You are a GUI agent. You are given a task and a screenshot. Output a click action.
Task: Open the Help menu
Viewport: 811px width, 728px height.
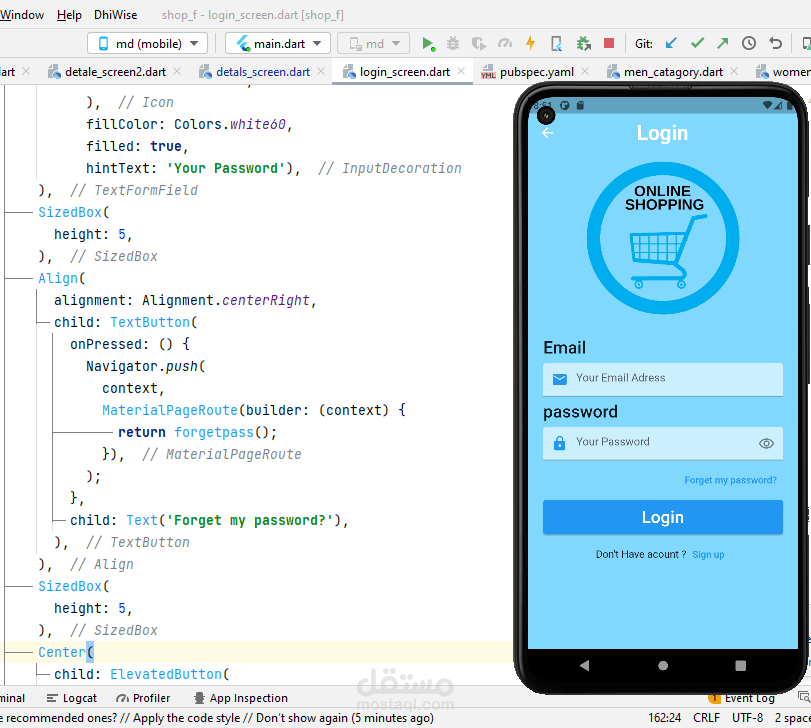tap(69, 15)
